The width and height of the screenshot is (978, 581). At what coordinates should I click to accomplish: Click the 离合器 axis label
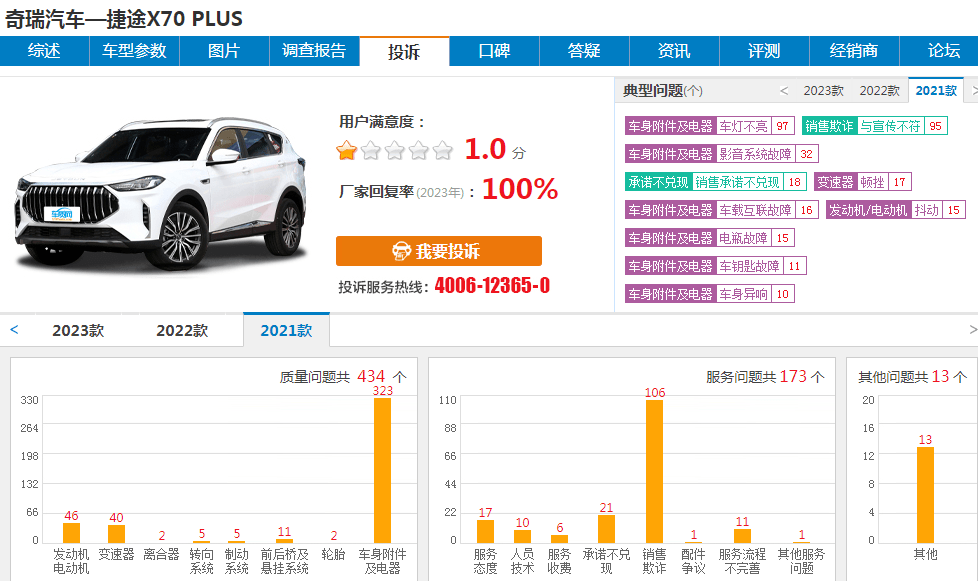(x=161, y=554)
